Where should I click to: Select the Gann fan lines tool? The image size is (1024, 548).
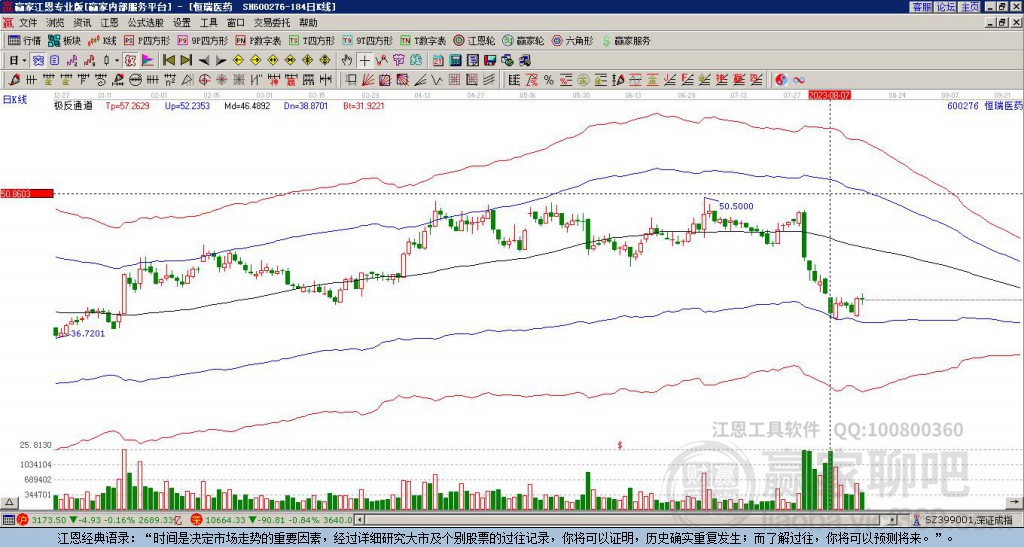pos(368,80)
